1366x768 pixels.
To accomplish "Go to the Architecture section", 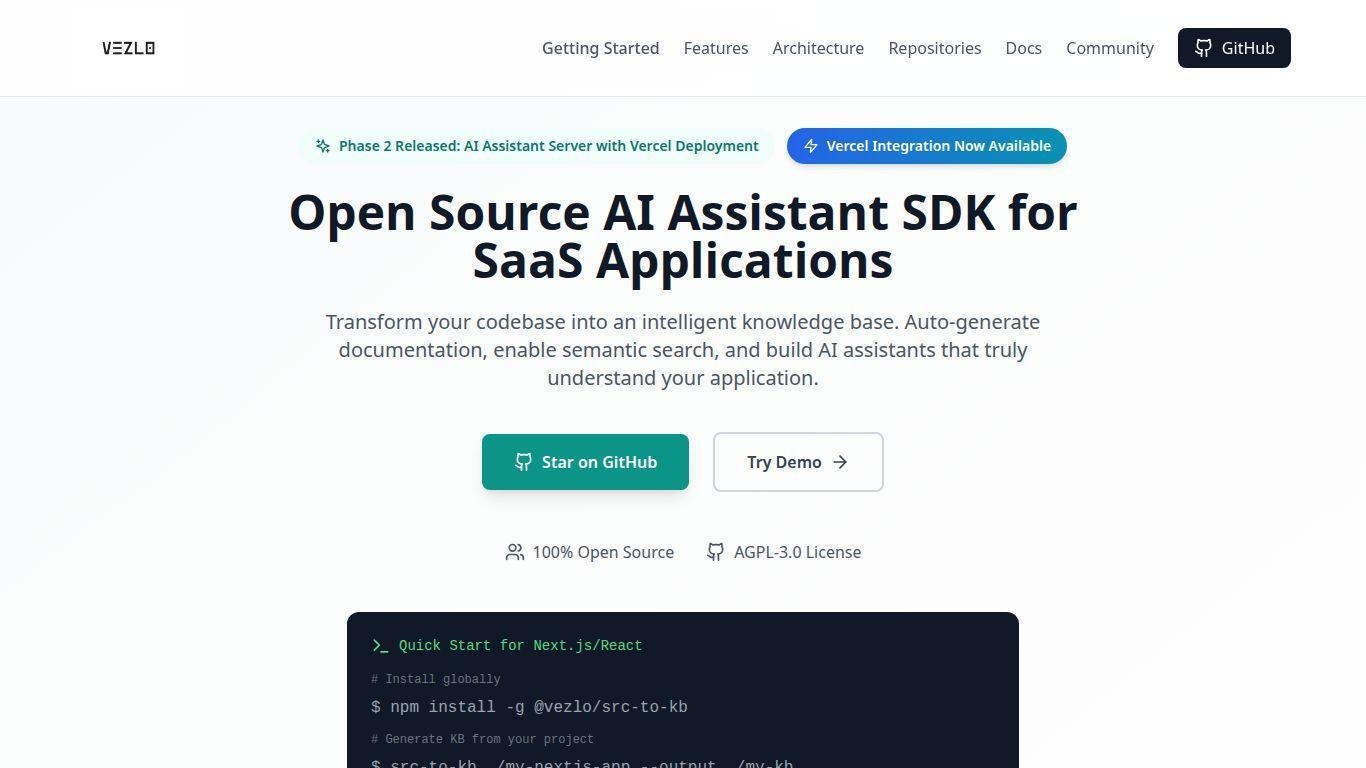I will click(818, 48).
